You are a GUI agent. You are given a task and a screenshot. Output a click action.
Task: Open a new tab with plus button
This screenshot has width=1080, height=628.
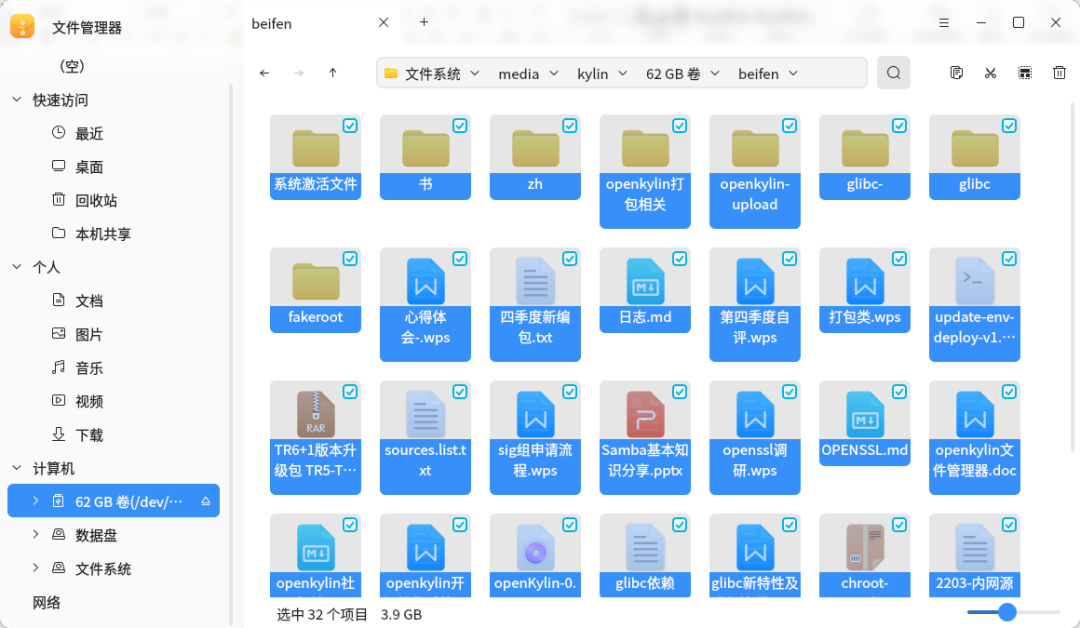[x=424, y=22]
